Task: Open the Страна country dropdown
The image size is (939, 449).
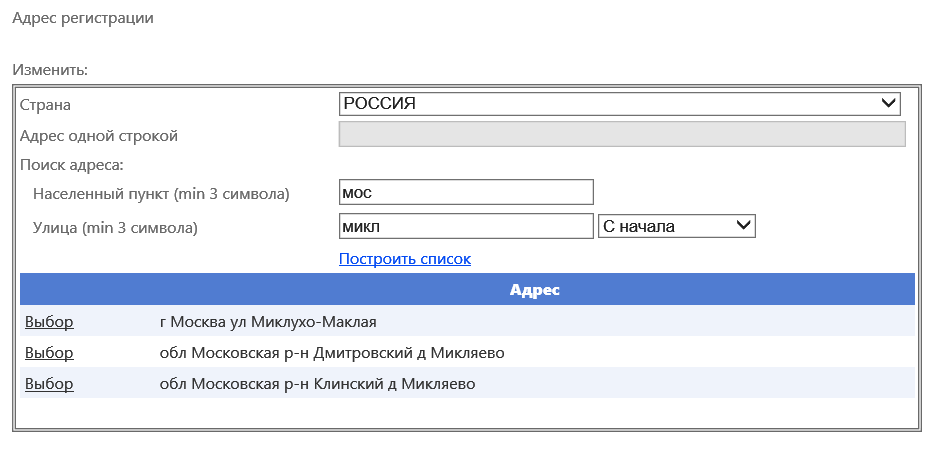Action: 619,104
